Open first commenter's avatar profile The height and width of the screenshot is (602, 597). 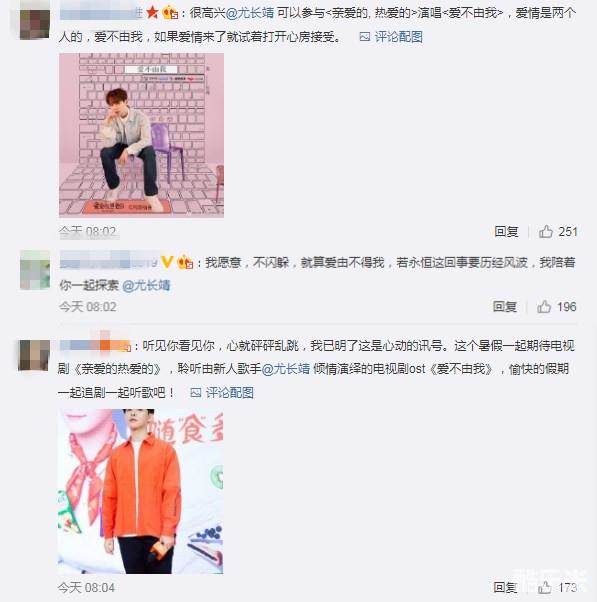pyautogui.click(x=35, y=24)
